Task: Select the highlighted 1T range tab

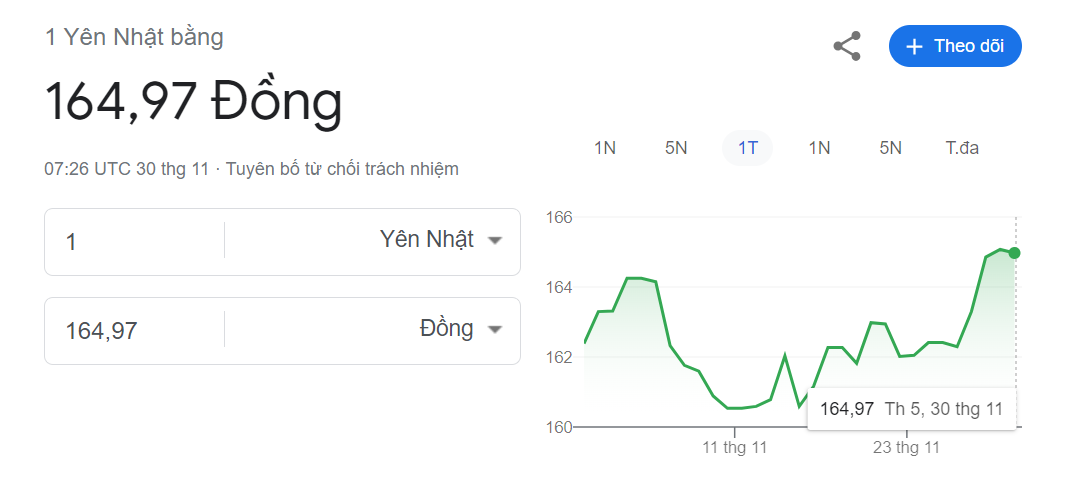Action: point(747,148)
